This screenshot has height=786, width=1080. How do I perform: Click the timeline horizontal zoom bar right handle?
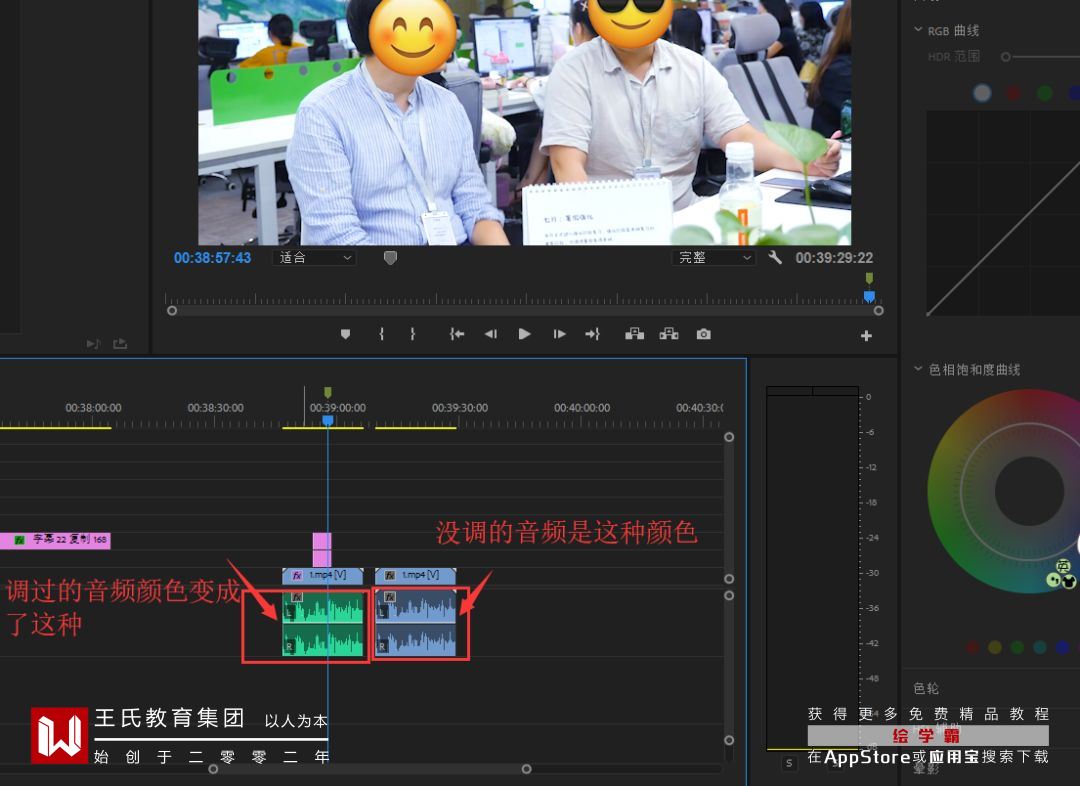tap(526, 769)
